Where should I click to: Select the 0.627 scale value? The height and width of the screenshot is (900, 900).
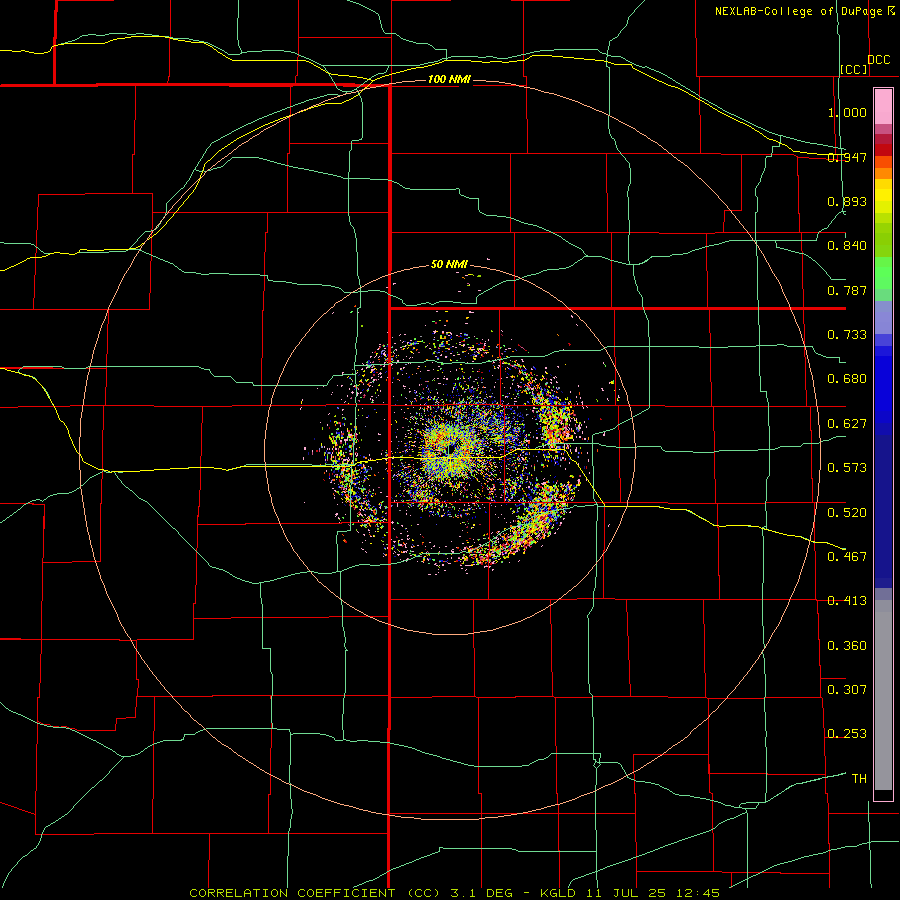tap(847, 424)
